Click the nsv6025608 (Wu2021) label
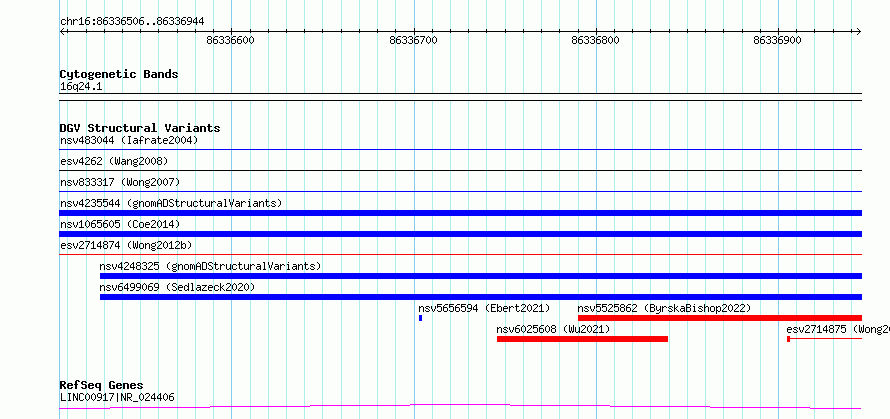The width and height of the screenshot is (890, 419). [553, 329]
